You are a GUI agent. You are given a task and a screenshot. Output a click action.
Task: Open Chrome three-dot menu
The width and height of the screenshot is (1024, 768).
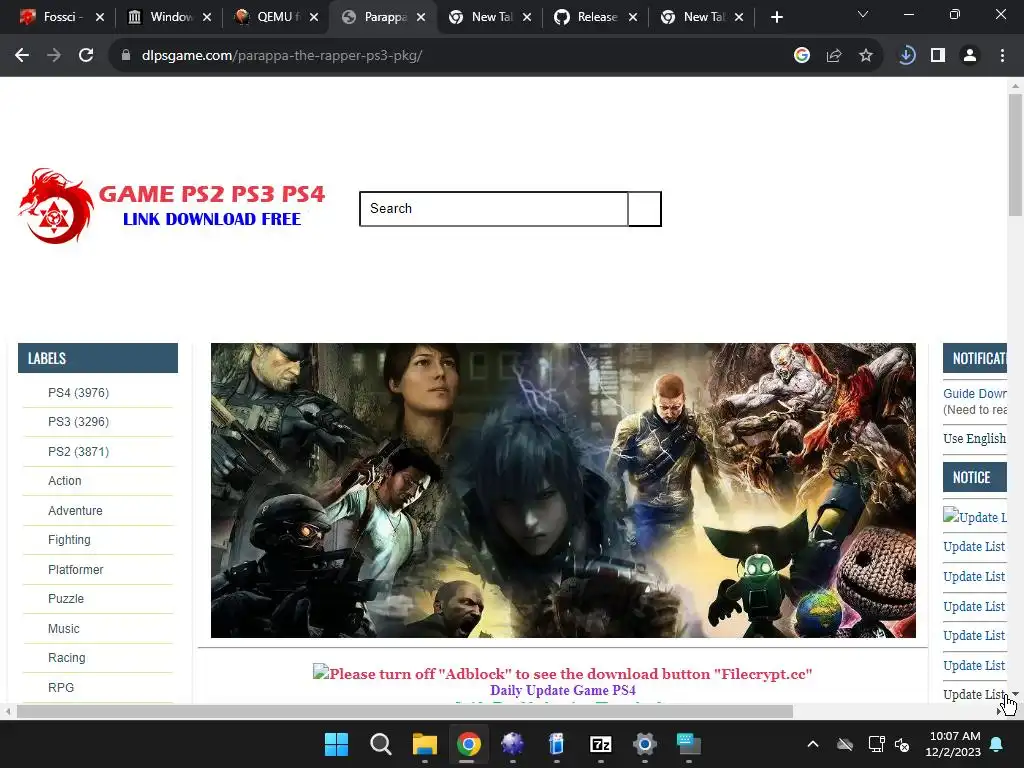coord(1002,56)
